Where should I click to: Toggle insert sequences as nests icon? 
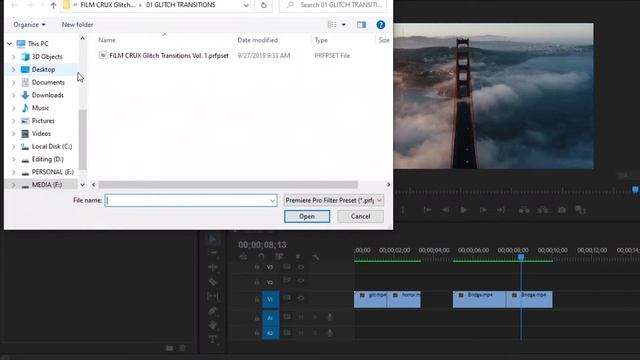243,256
